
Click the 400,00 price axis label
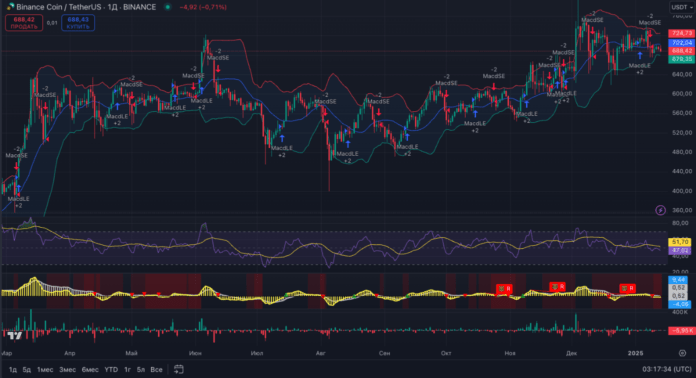[682, 191]
